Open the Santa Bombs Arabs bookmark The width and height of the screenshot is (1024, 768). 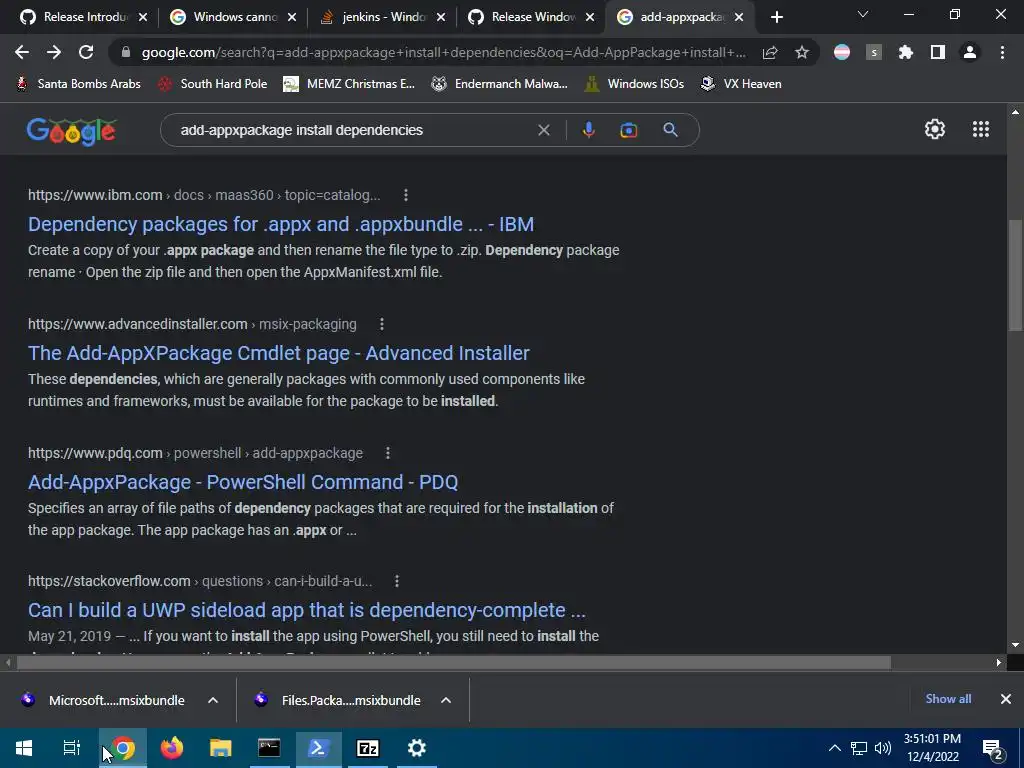(78, 84)
